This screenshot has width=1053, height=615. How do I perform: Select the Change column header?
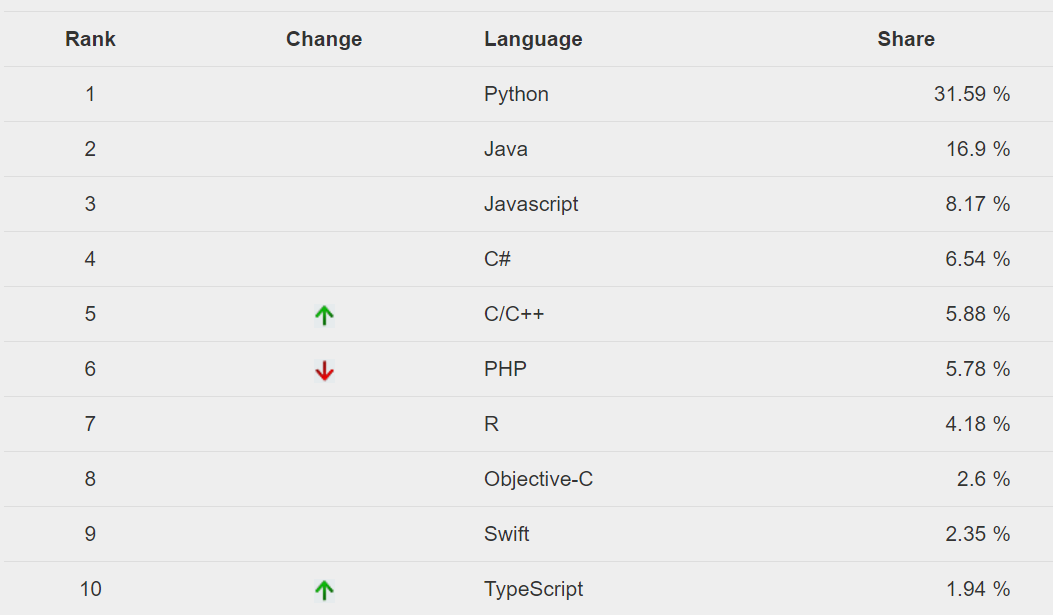(x=324, y=39)
